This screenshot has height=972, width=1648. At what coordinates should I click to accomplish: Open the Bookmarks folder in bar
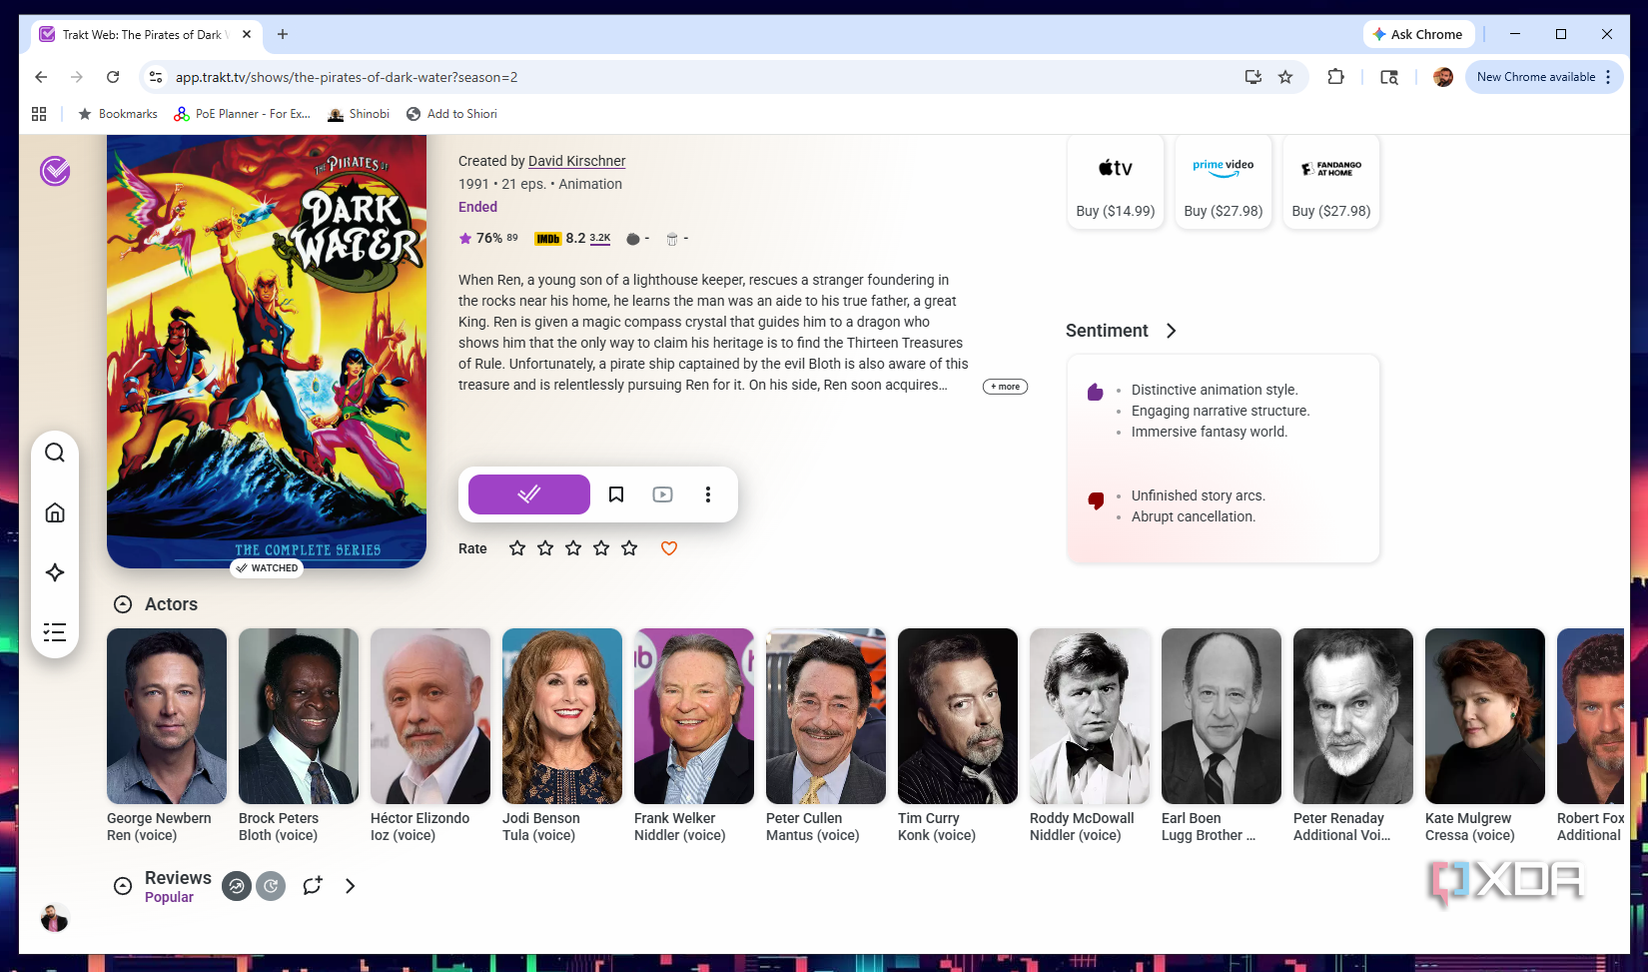[118, 114]
